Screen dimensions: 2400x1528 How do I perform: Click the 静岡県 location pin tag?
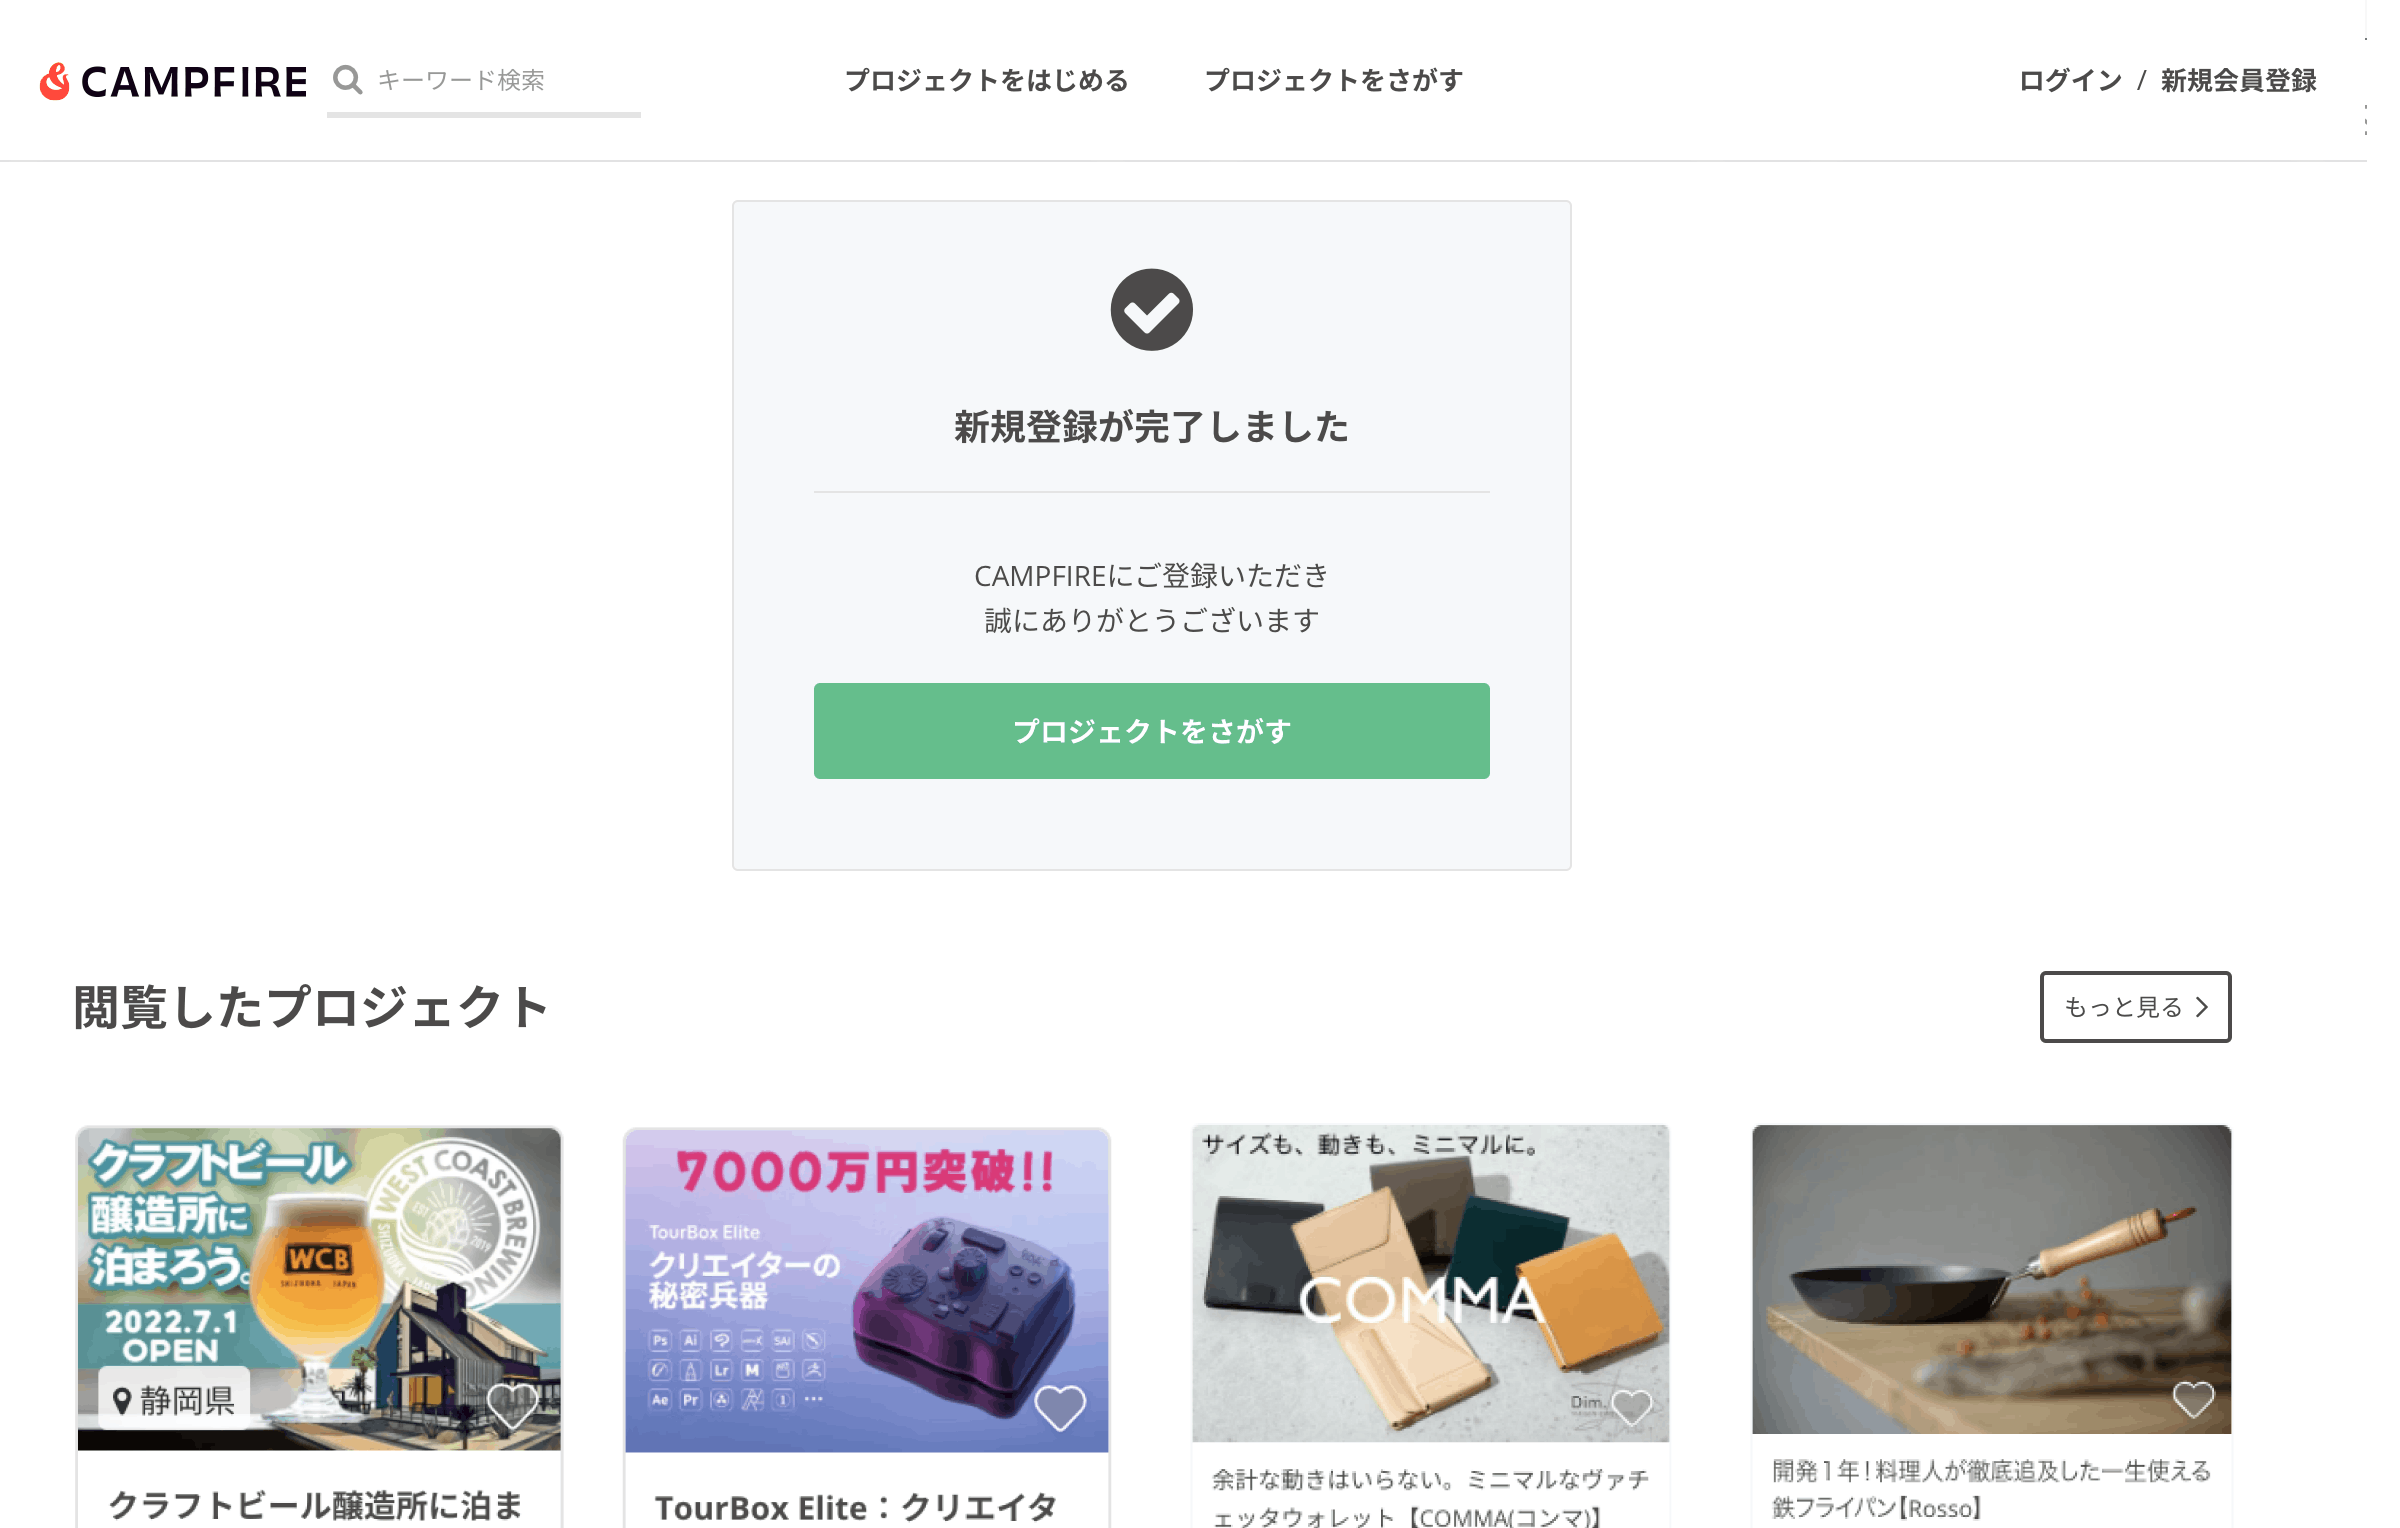click(174, 1400)
